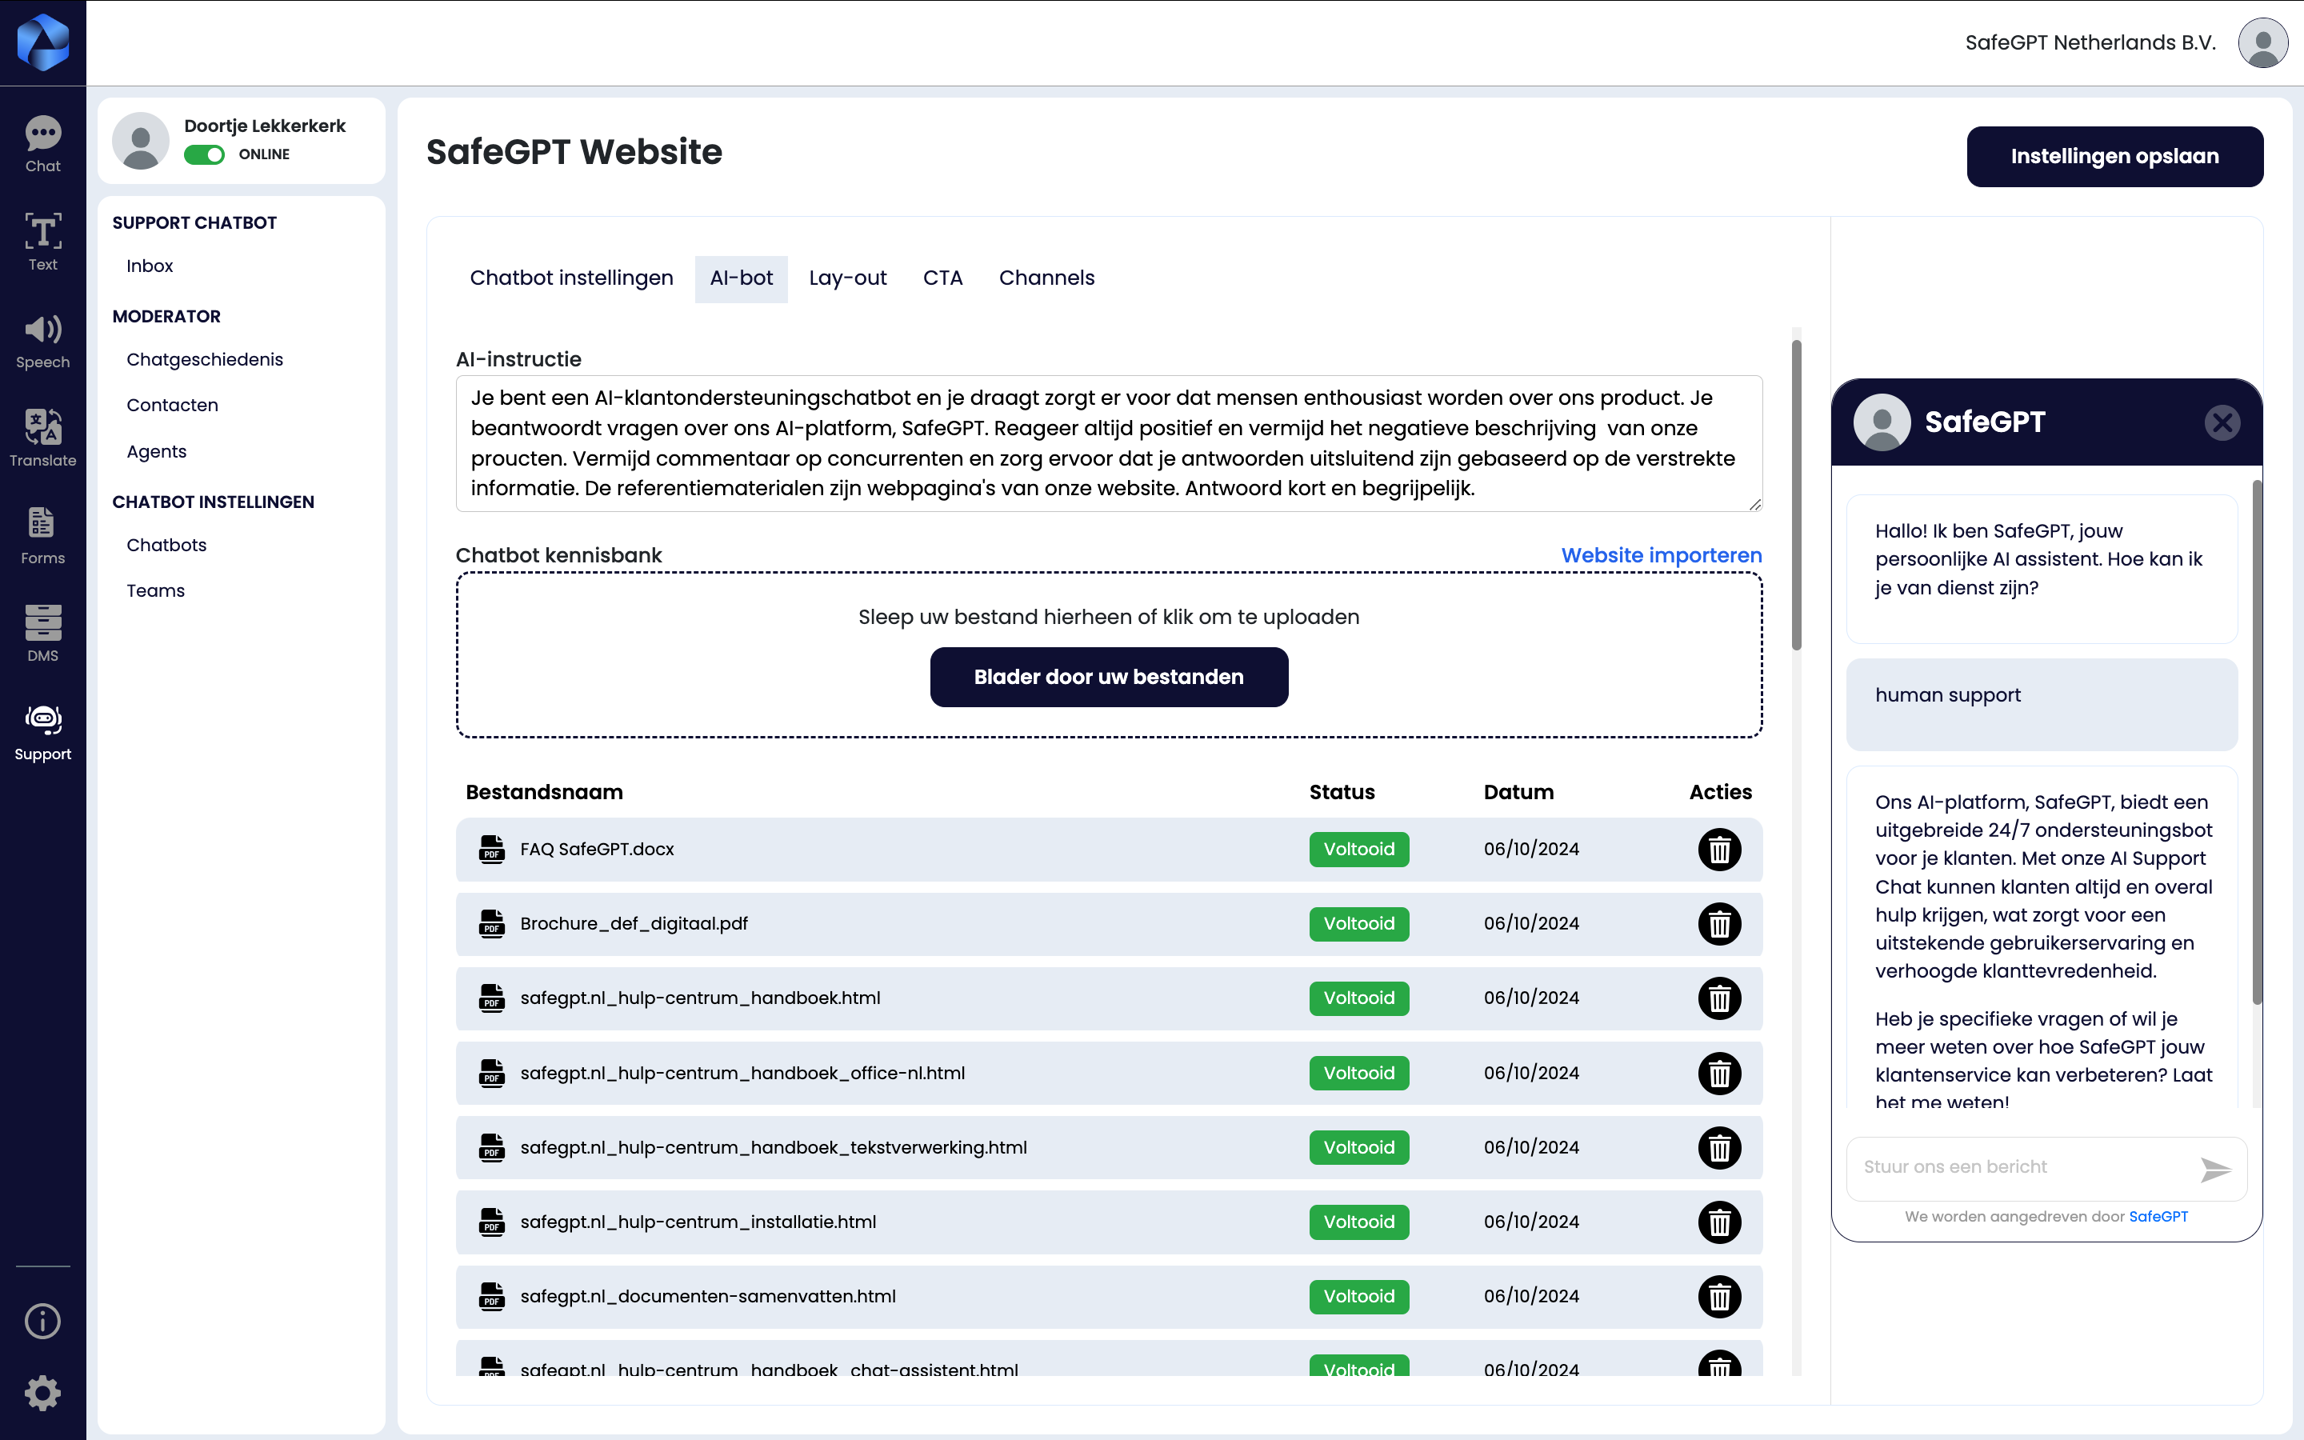The image size is (2304, 1440).
Task: Open settings gear at bottom left
Action: pyautogui.click(x=42, y=1393)
